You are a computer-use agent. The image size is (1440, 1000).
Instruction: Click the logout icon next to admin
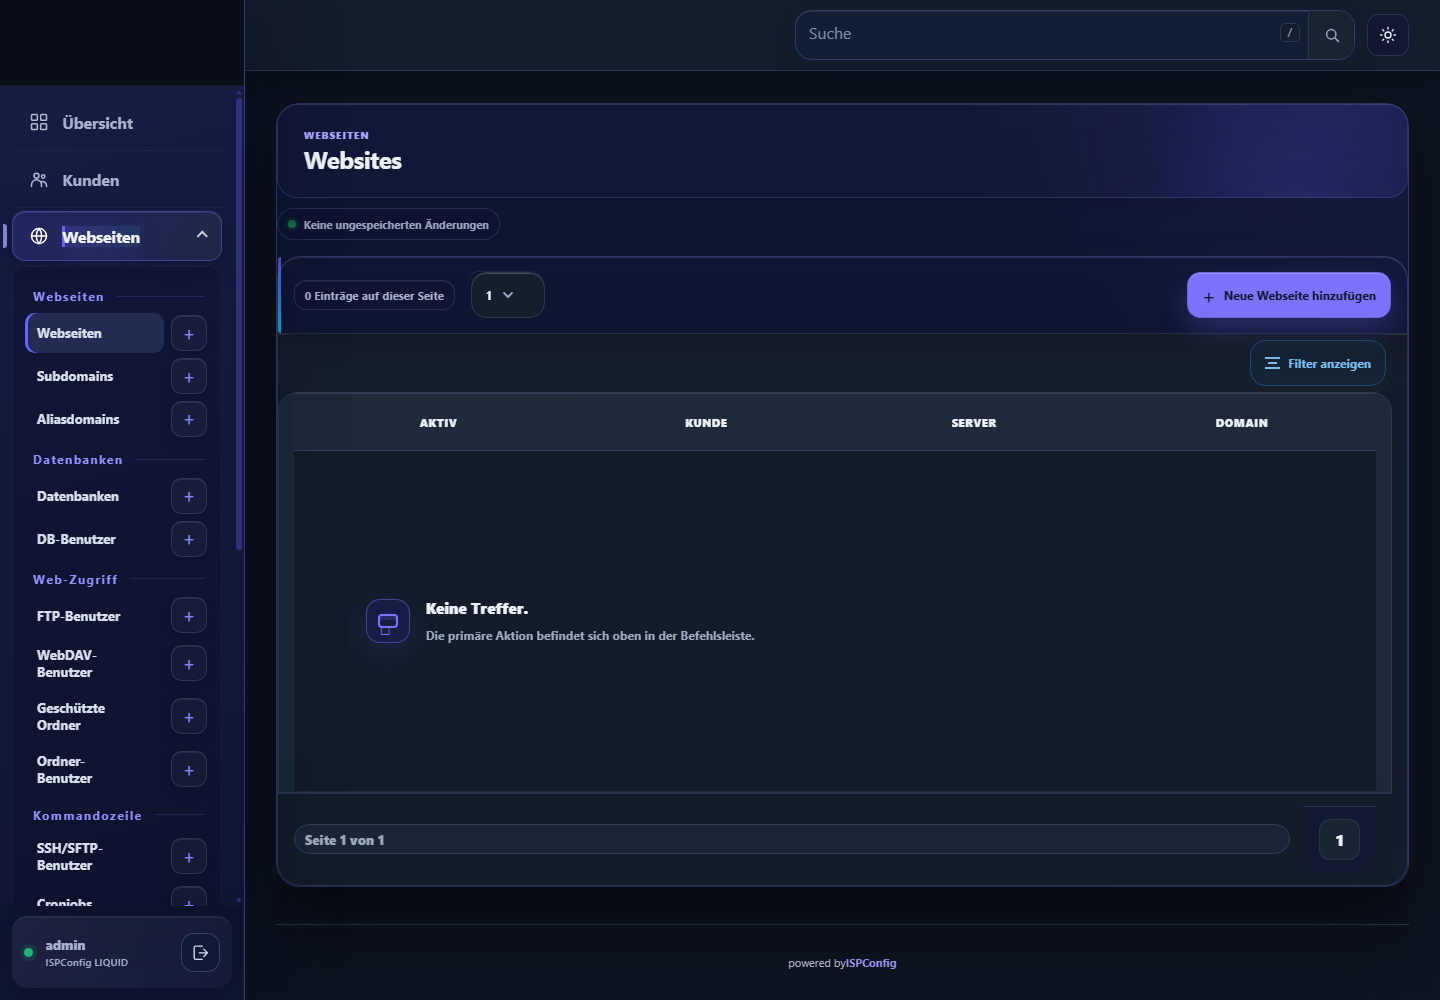200,952
